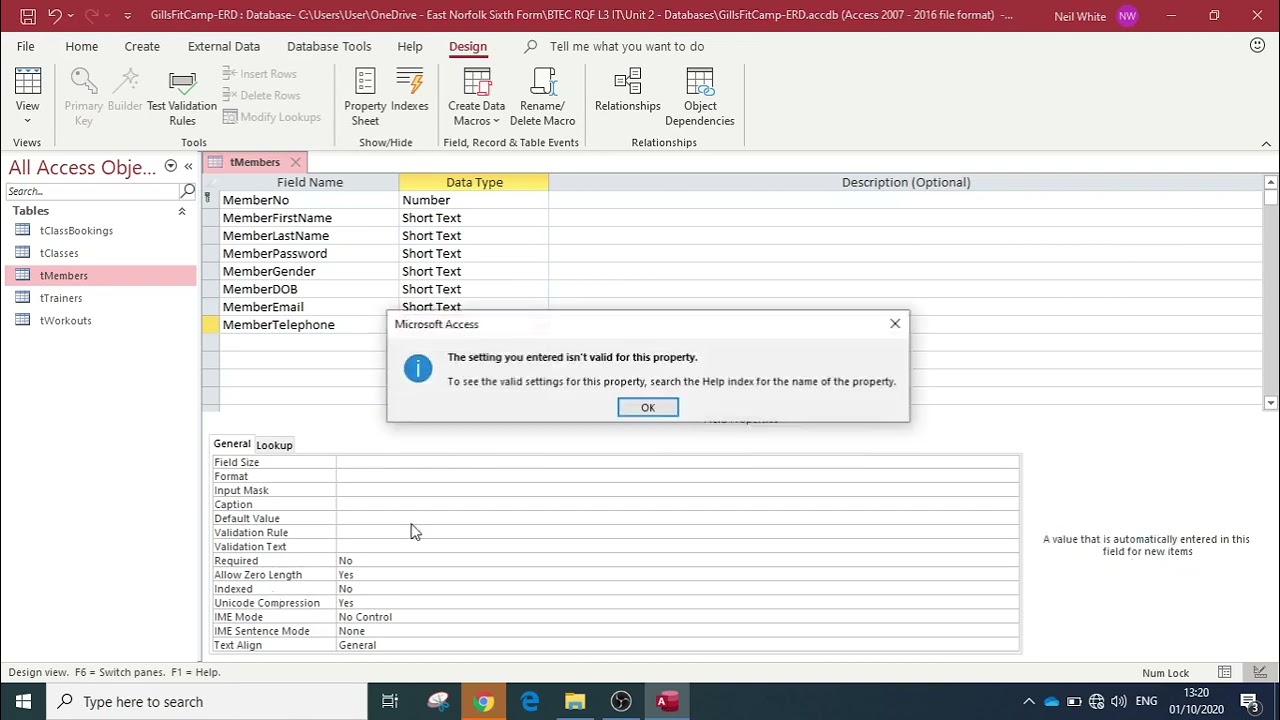Open Customize Quick Access Toolbar dropdown
1280x720 pixels.
(127, 16)
